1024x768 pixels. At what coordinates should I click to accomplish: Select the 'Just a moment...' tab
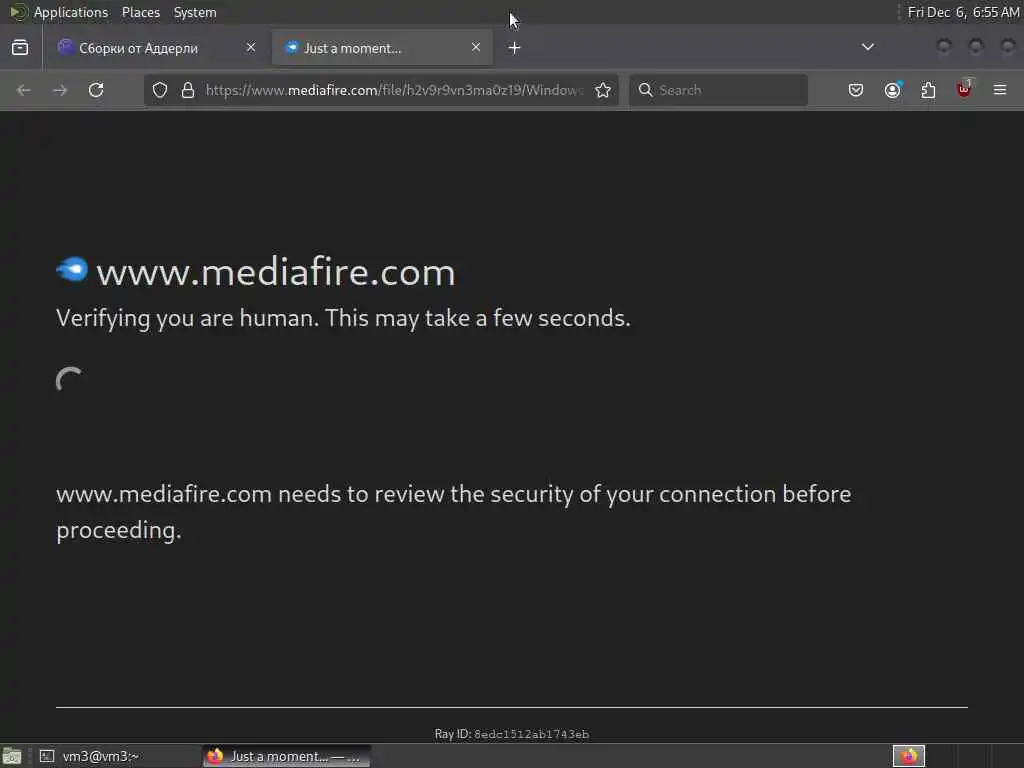click(x=382, y=48)
